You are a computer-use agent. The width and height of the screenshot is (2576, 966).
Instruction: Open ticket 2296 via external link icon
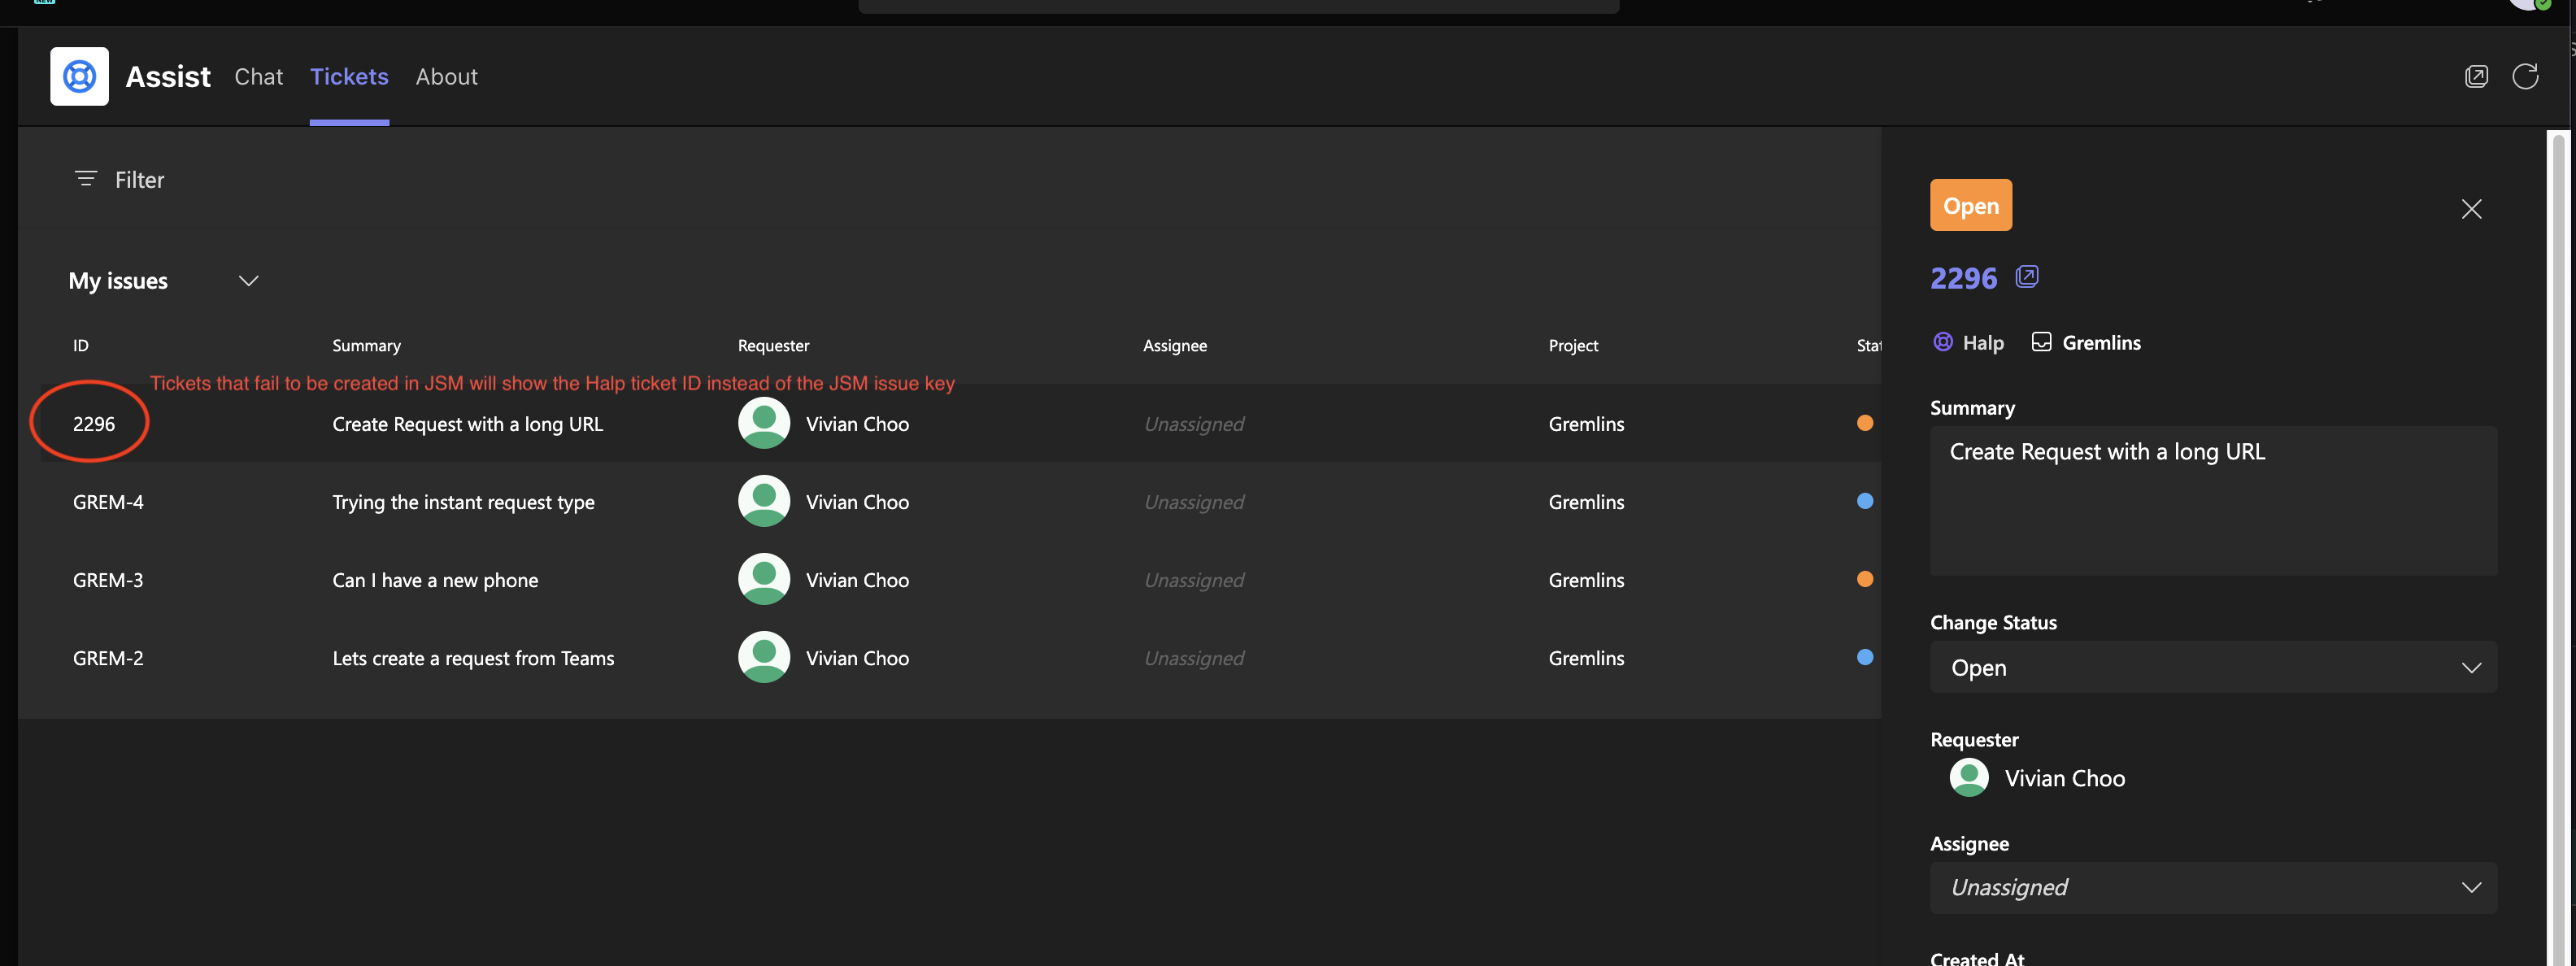coord(2026,277)
